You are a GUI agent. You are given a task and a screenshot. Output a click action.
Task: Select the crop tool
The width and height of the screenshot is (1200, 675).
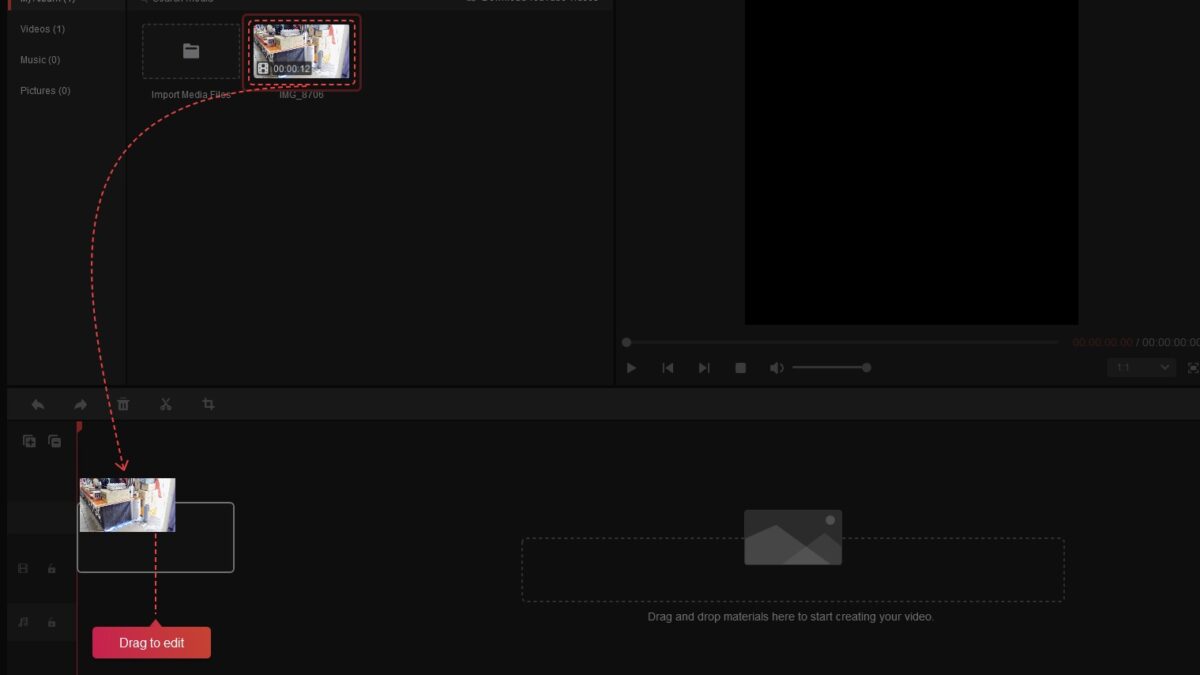coord(208,405)
